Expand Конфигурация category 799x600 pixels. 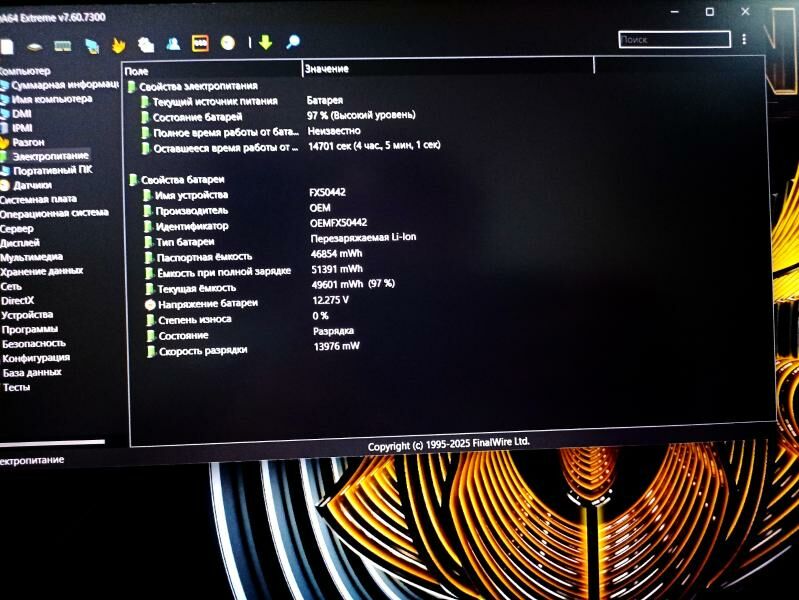36,358
